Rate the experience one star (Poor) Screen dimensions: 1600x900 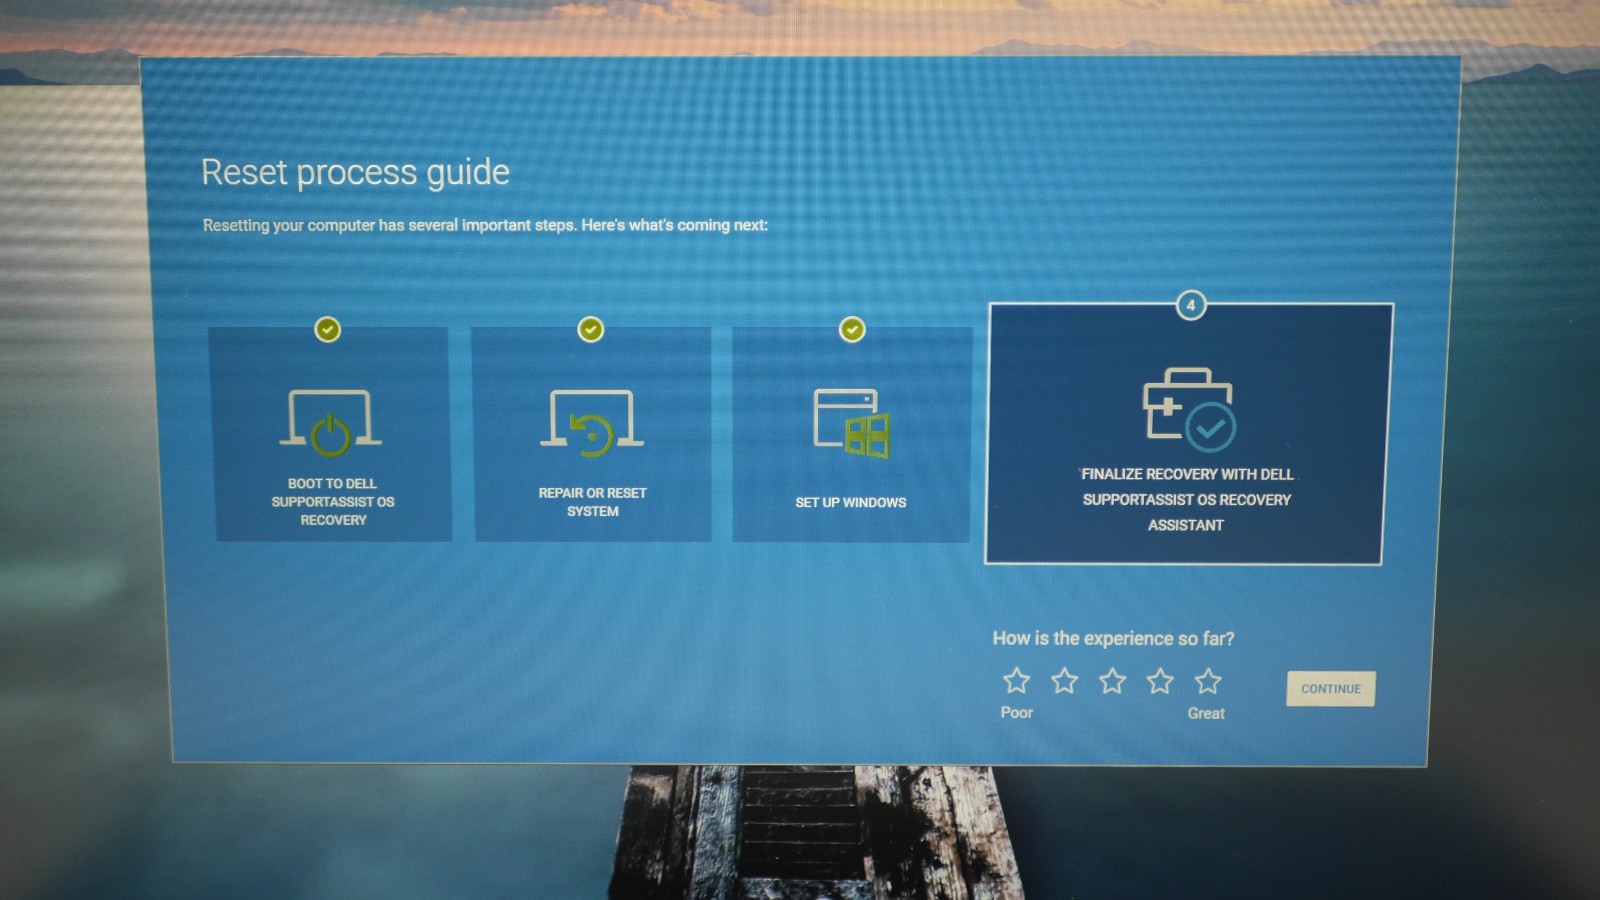point(1016,681)
